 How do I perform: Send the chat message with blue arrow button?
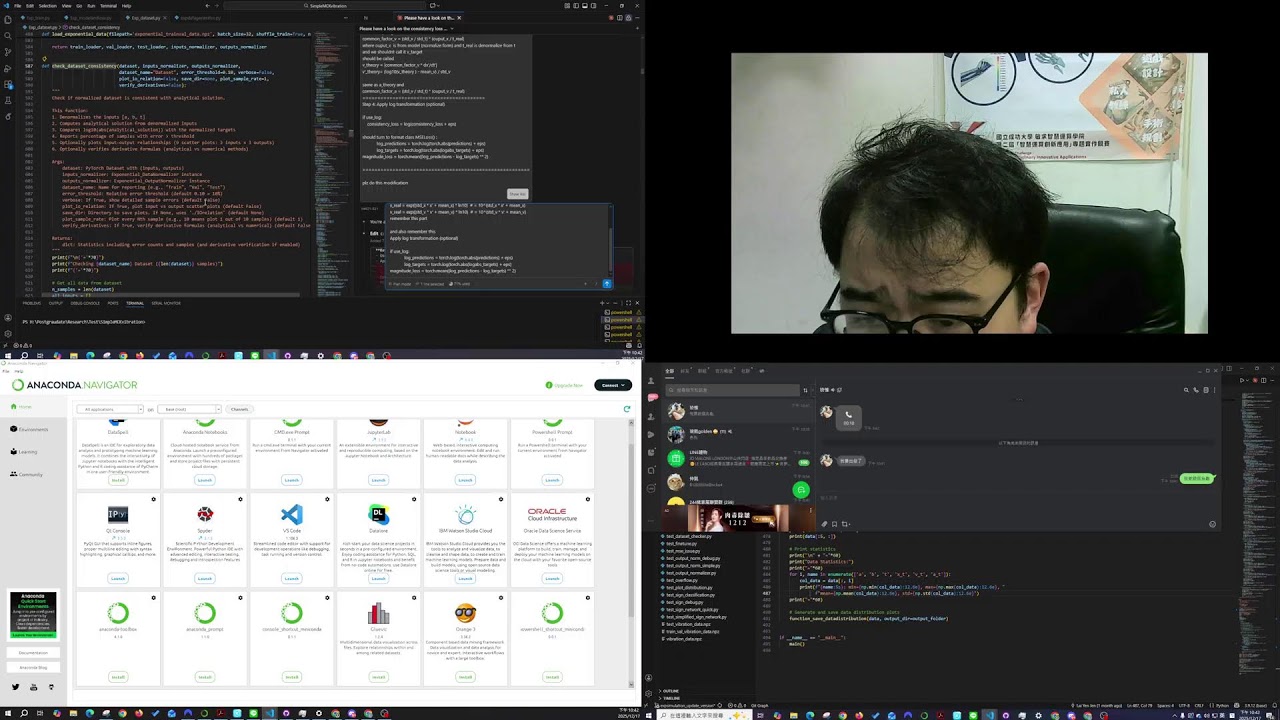coord(606,283)
